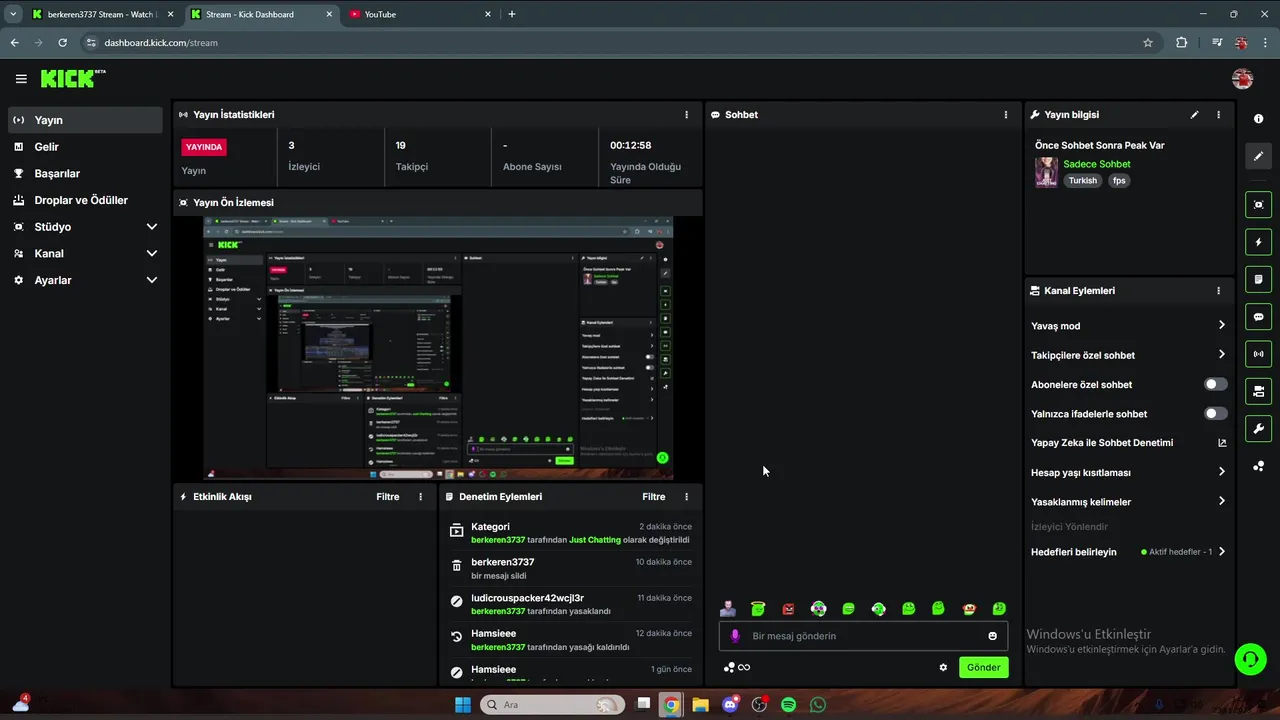
Task: Click the purple microphone icon in chat
Action: click(x=735, y=636)
